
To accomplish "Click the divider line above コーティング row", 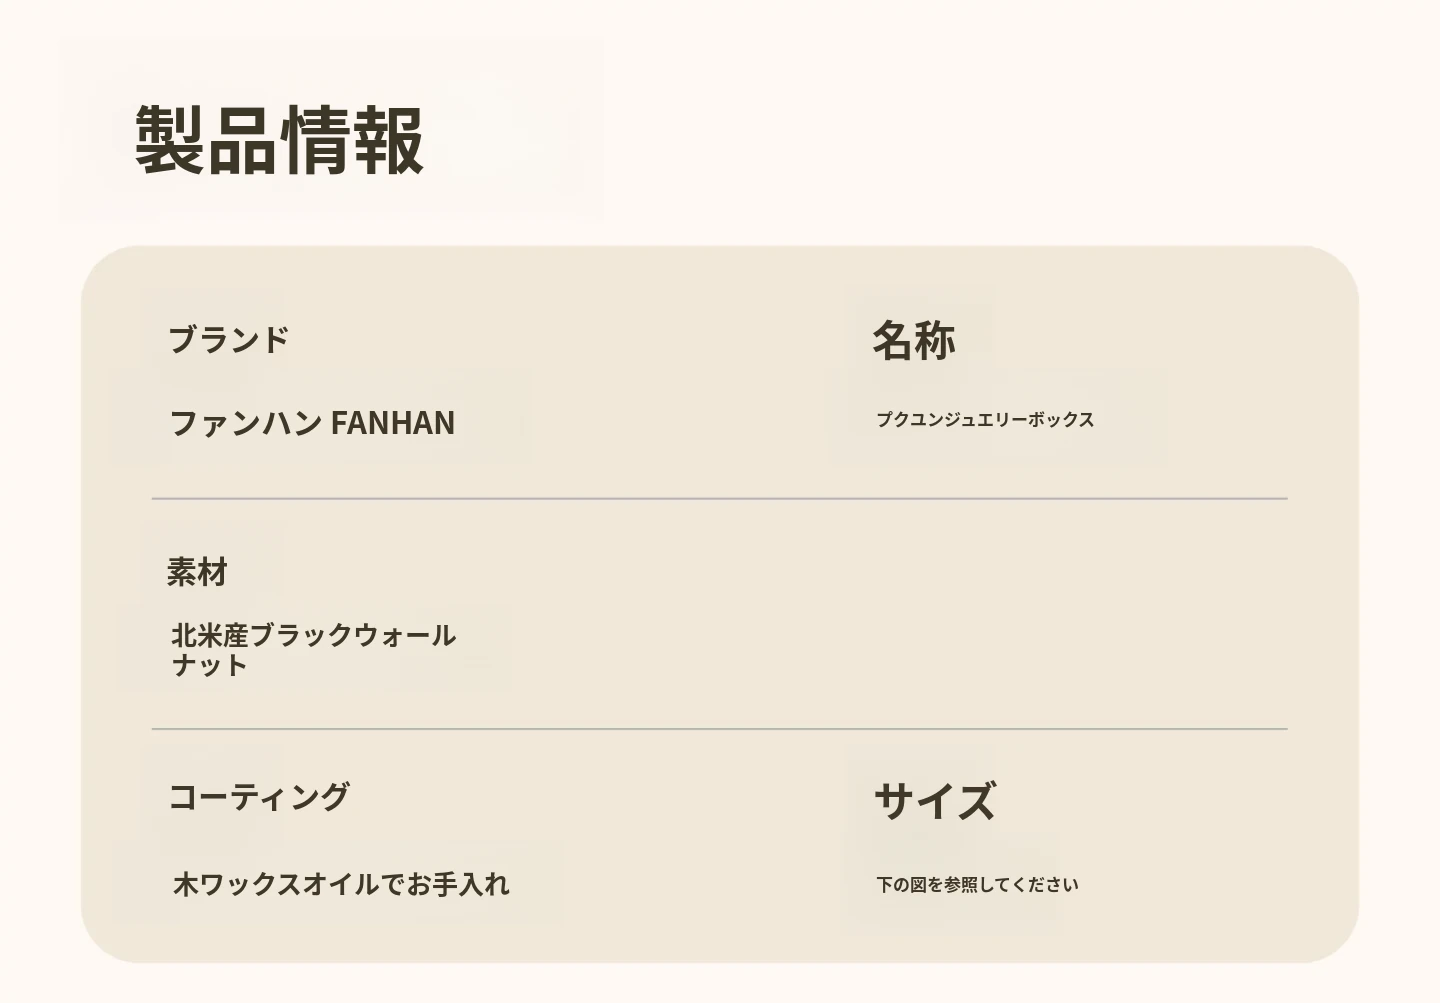I will click(719, 729).
